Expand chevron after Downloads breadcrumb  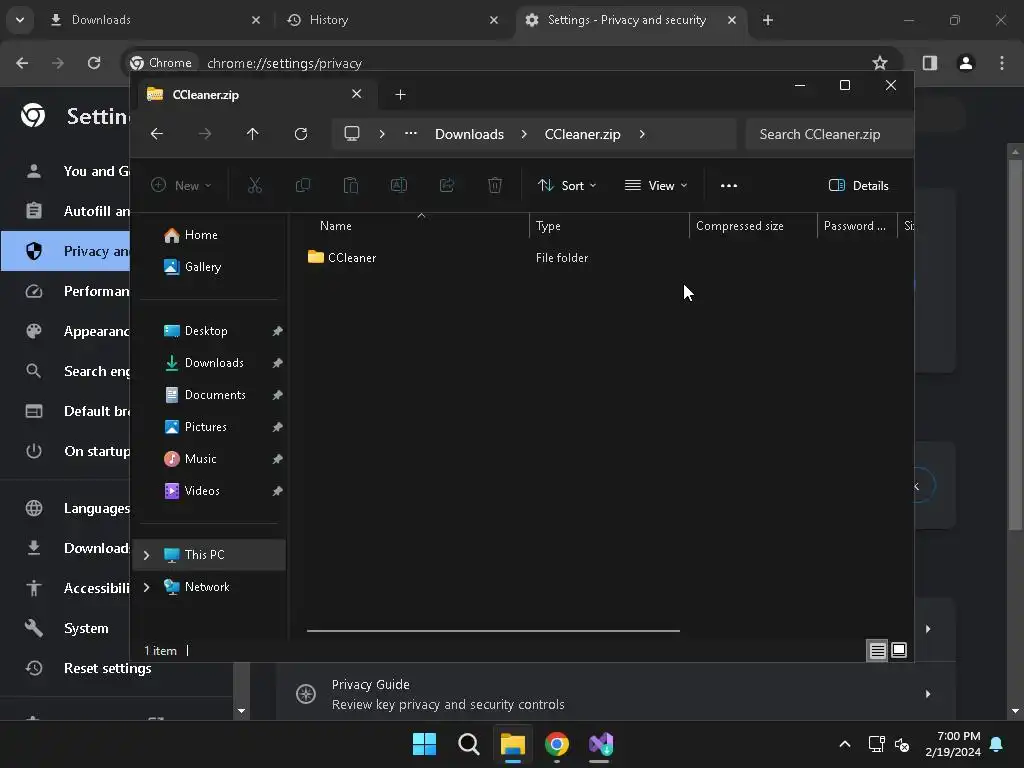[524, 134]
